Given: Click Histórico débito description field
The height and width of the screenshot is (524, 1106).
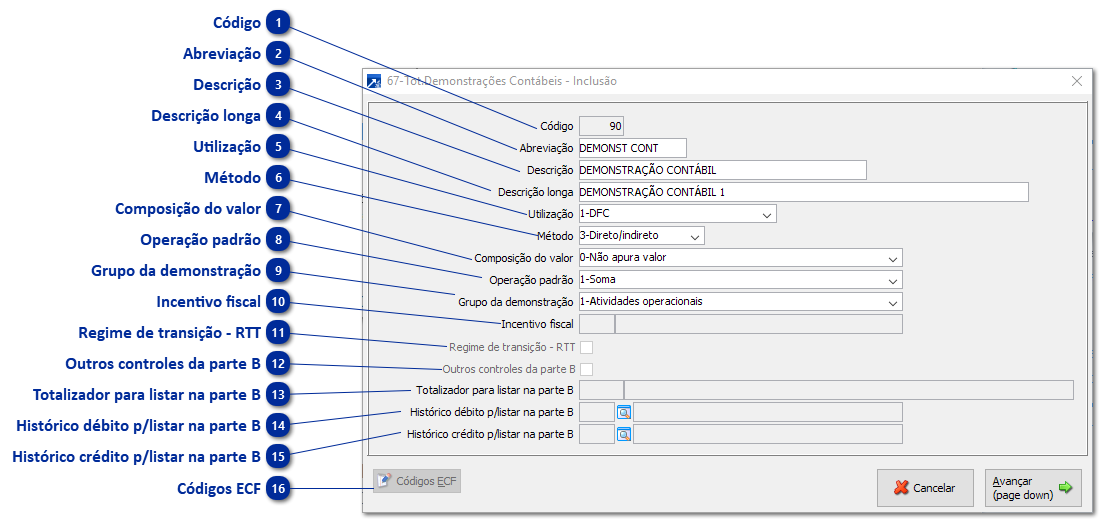Looking at the screenshot, I should pos(767,412).
